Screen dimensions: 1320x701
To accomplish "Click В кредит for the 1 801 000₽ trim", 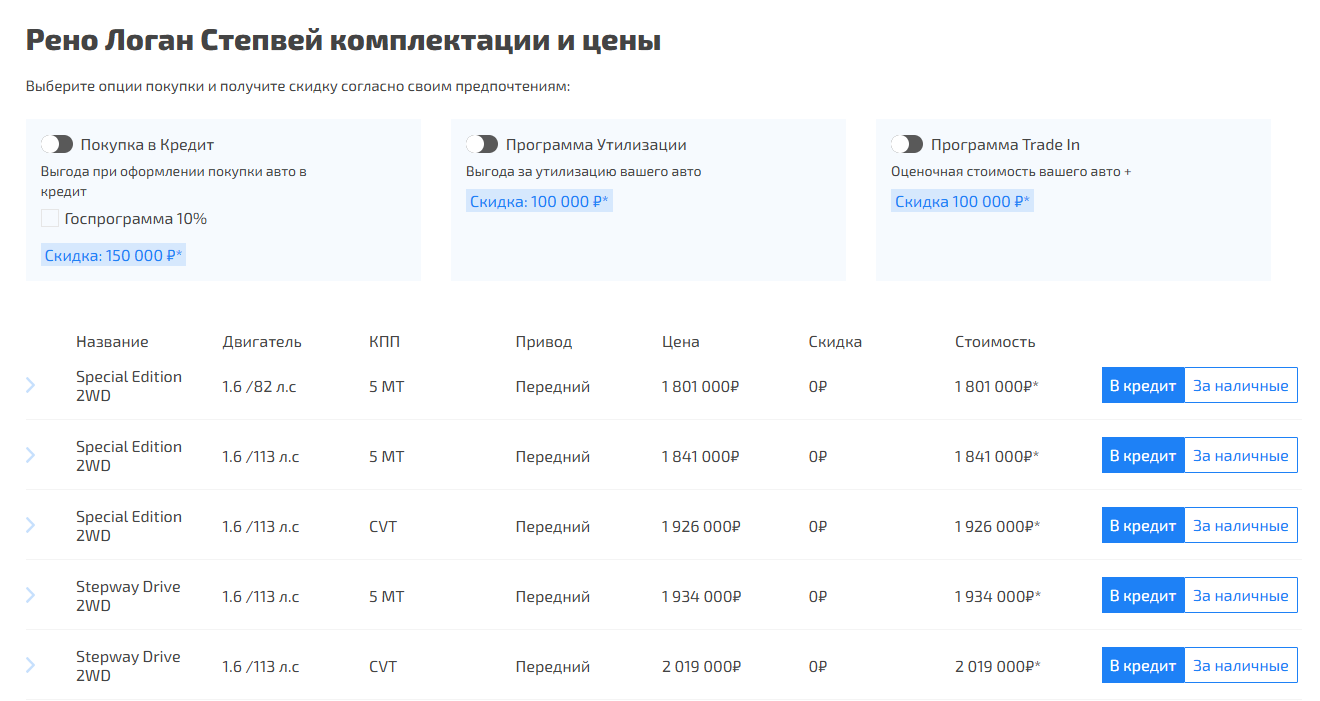I will coord(1143,385).
